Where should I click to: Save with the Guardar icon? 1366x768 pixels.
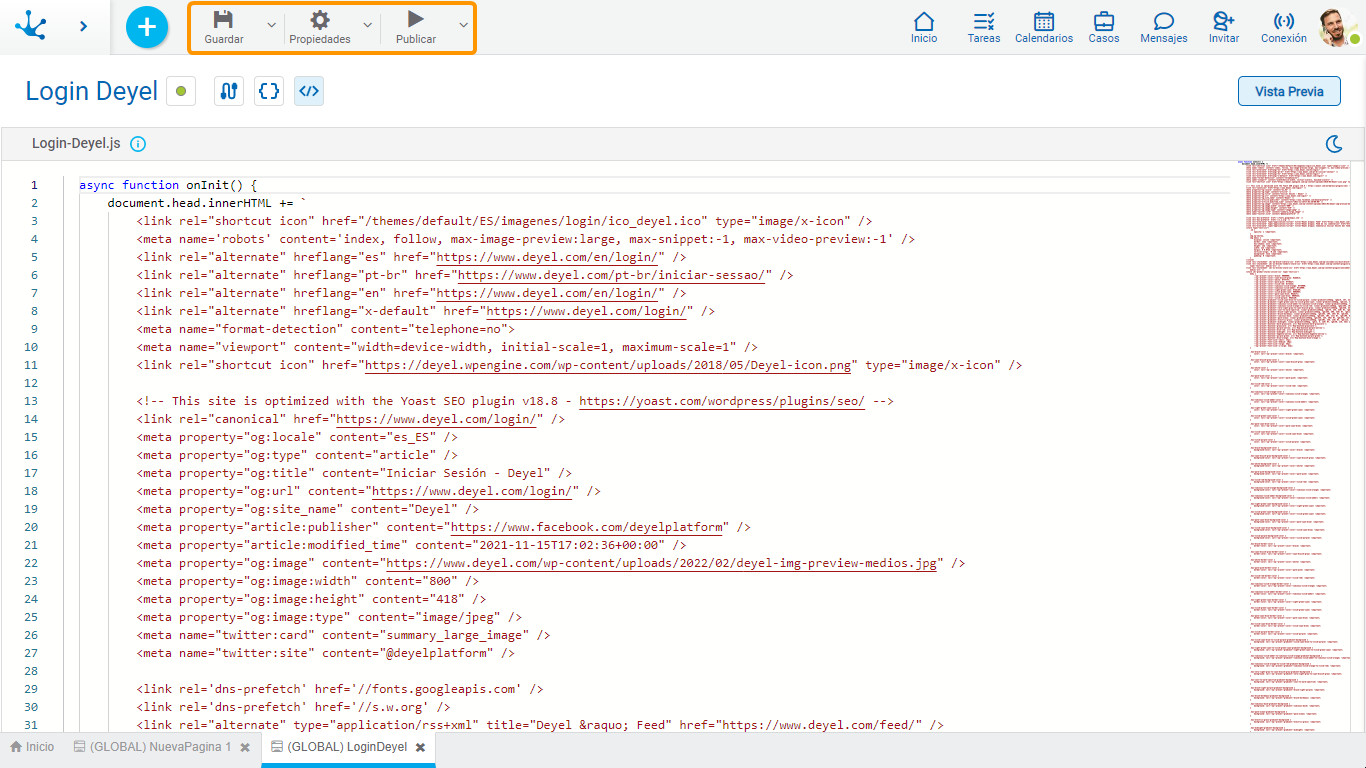coord(224,20)
